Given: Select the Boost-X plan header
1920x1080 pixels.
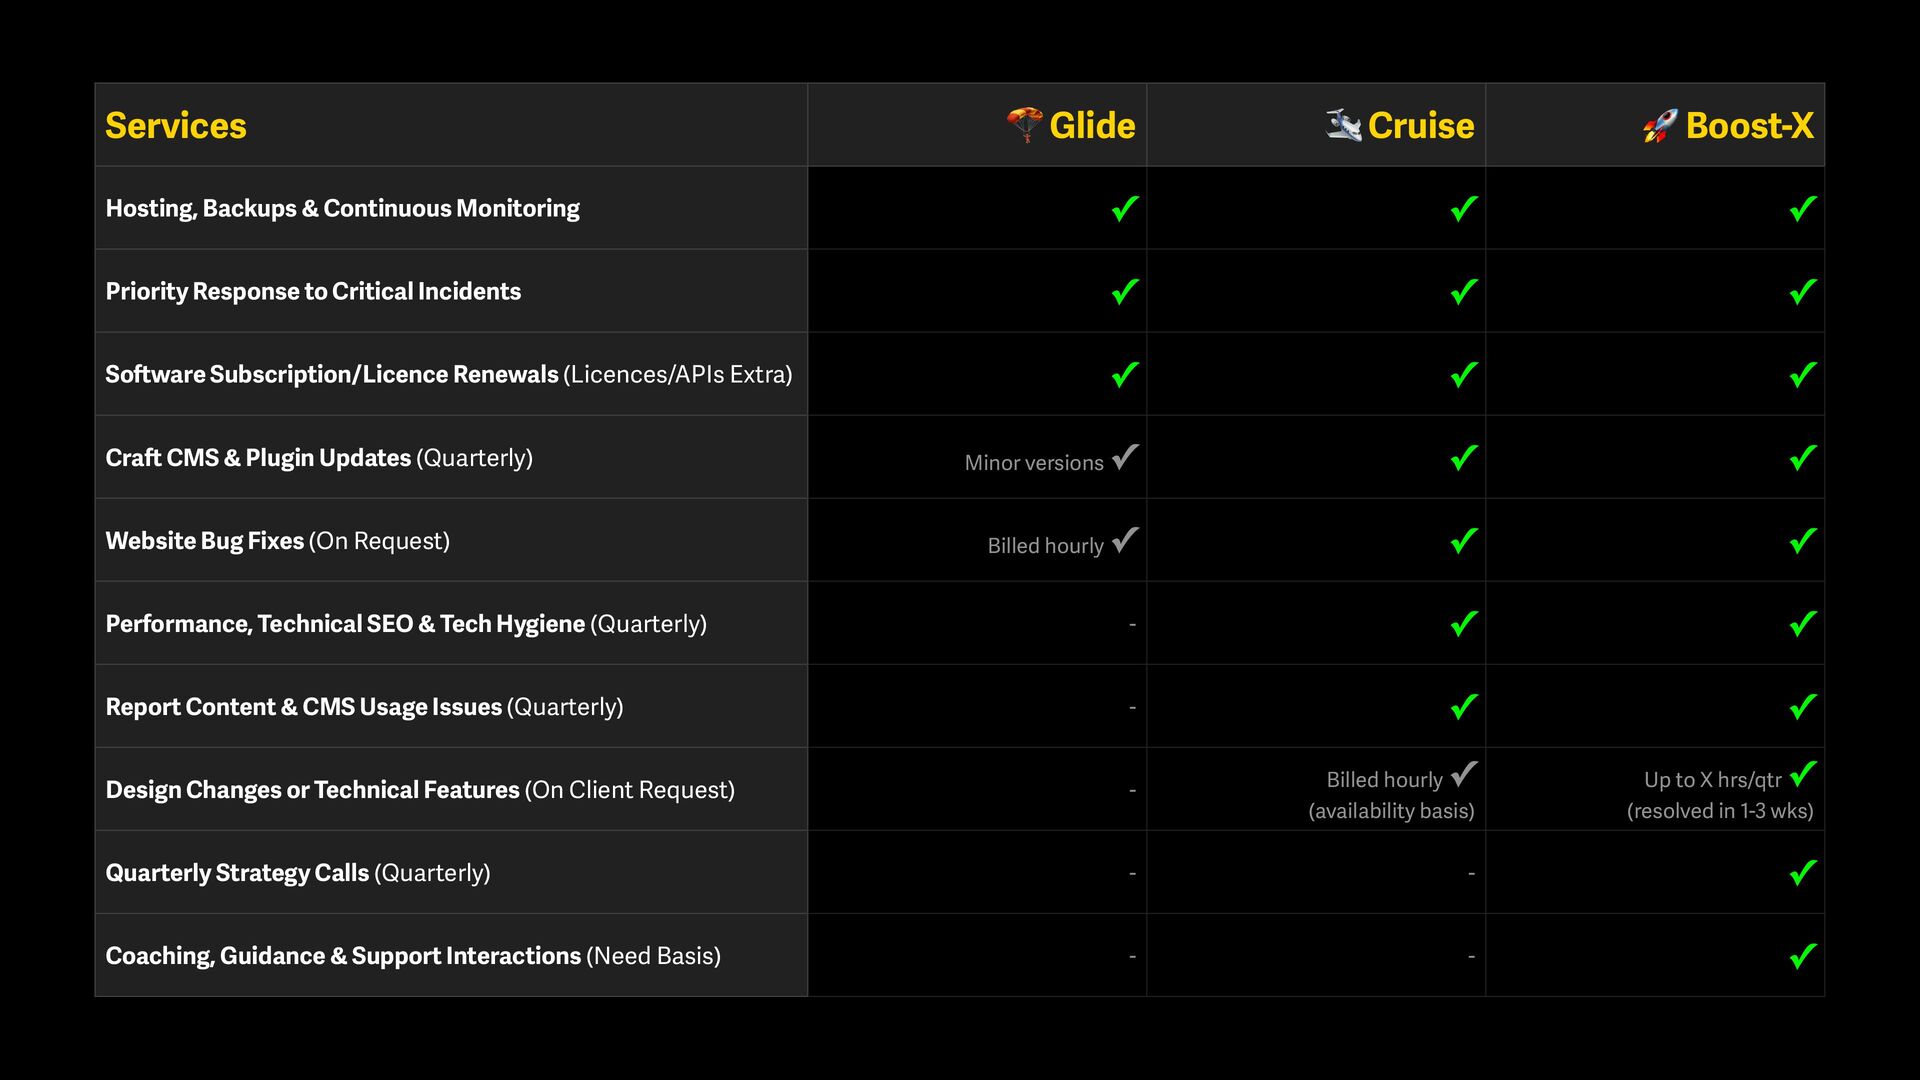Looking at the screenshot, I should 1749,126.
